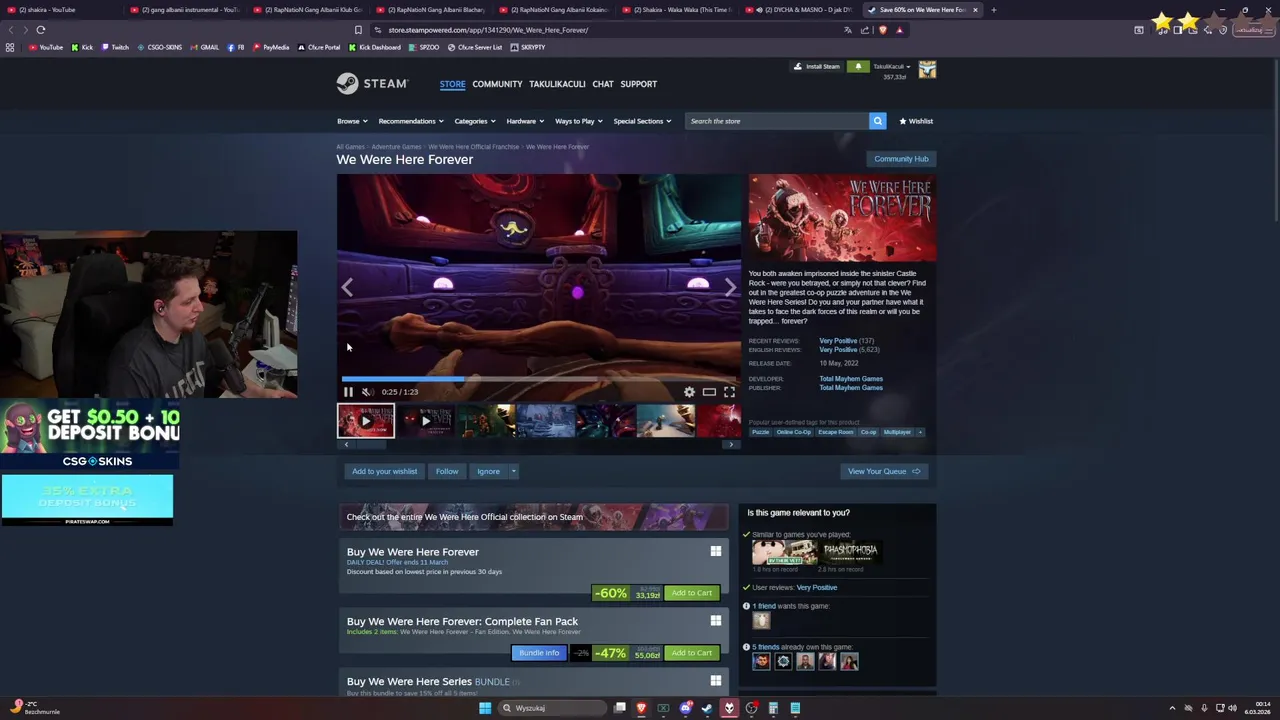Pause the game trailer video
The width and height of the screenshot is (1280, 720).
348,392
